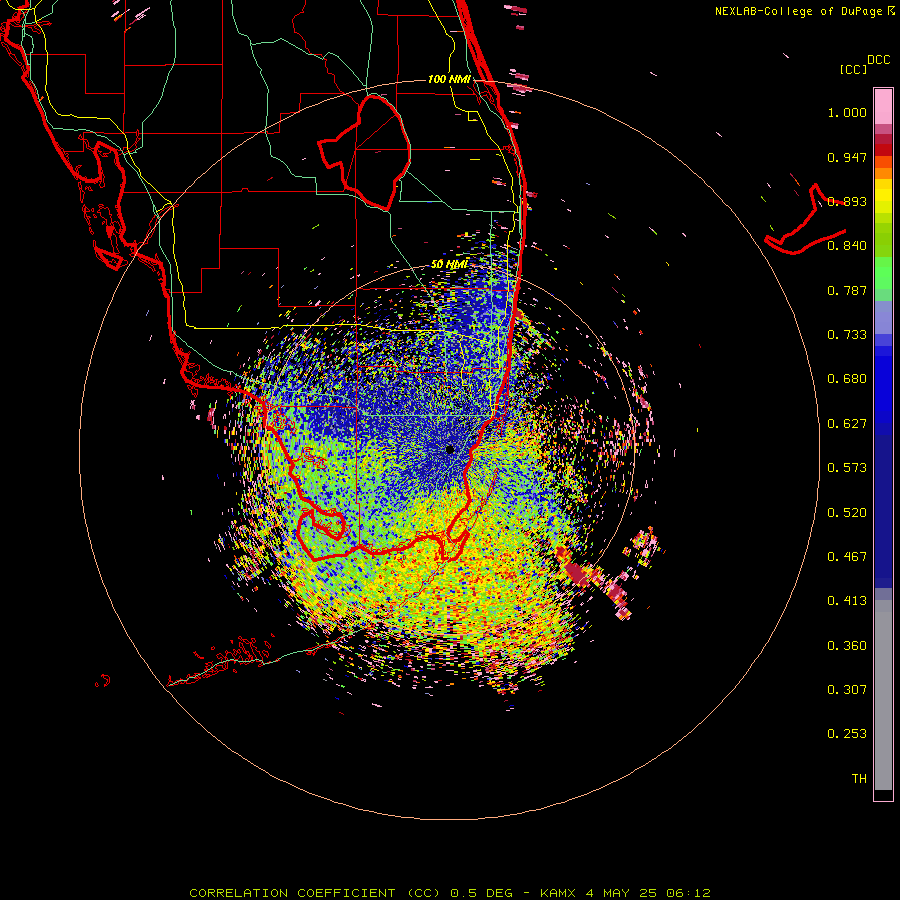Click the Correlation Coefficient KAMX product title
Screen dimensions: 900x900
tap(450, 893)
